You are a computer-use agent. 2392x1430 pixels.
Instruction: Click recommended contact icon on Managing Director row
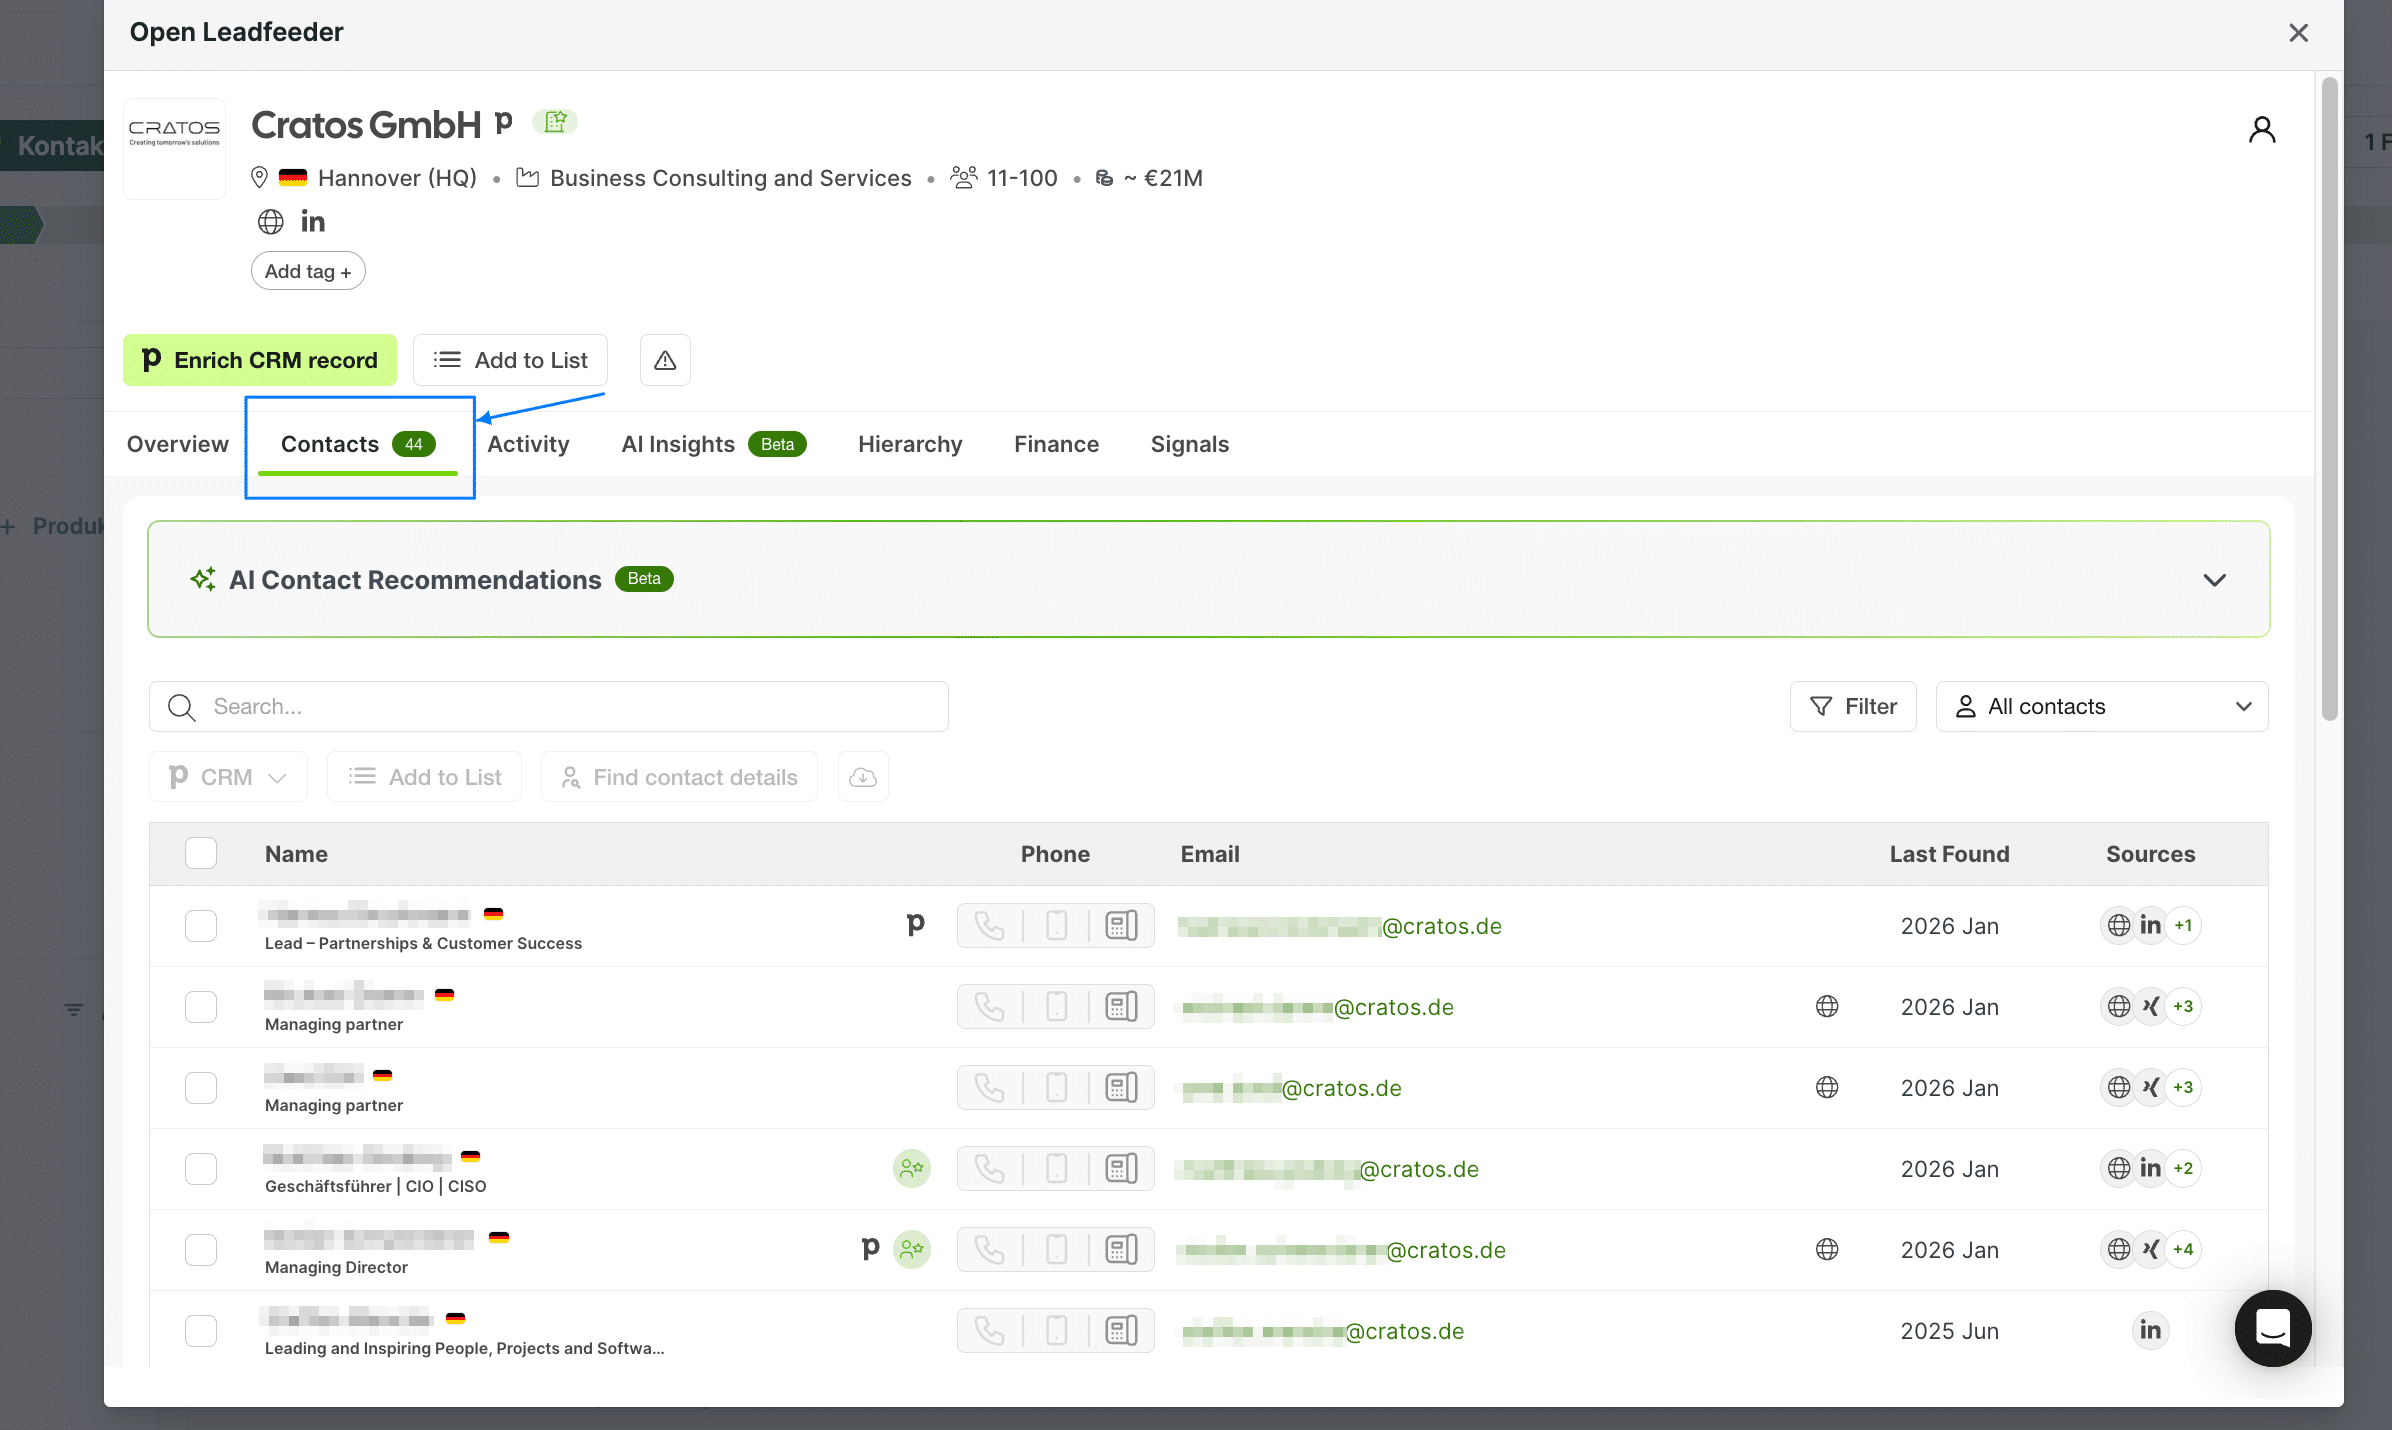click(x=911, y=1249)
